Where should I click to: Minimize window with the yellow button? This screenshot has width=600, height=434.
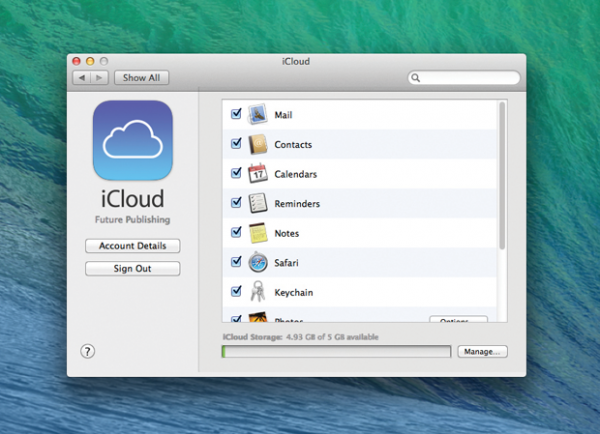click(x=90, y=61)
